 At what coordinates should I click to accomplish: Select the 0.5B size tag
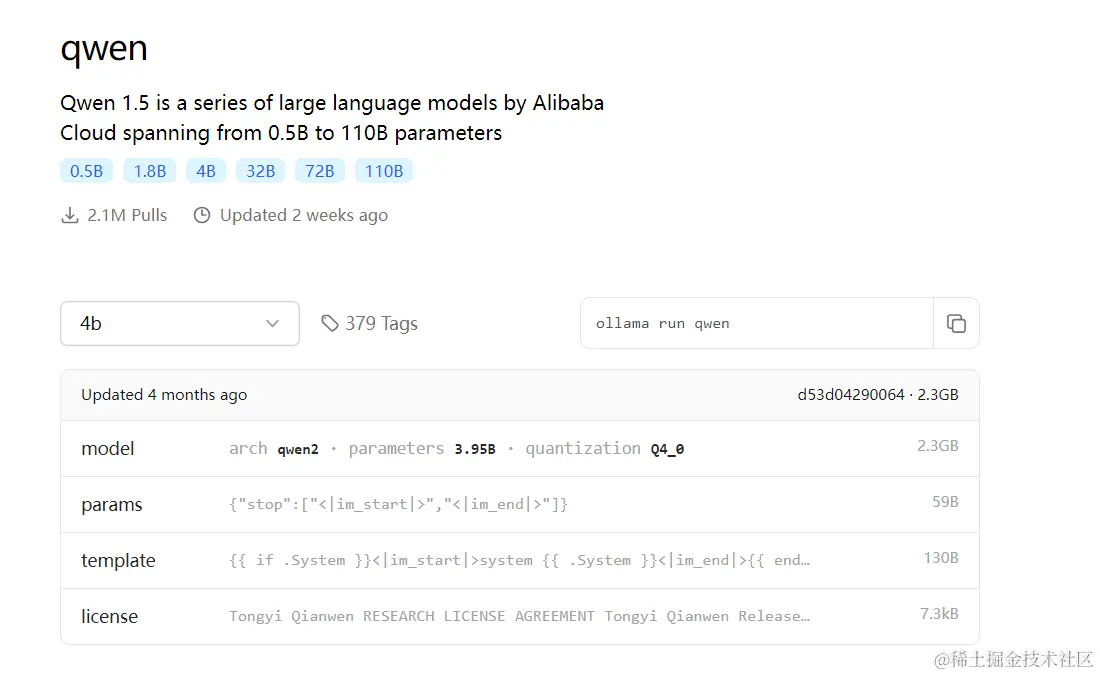click(x=86, y=171)
